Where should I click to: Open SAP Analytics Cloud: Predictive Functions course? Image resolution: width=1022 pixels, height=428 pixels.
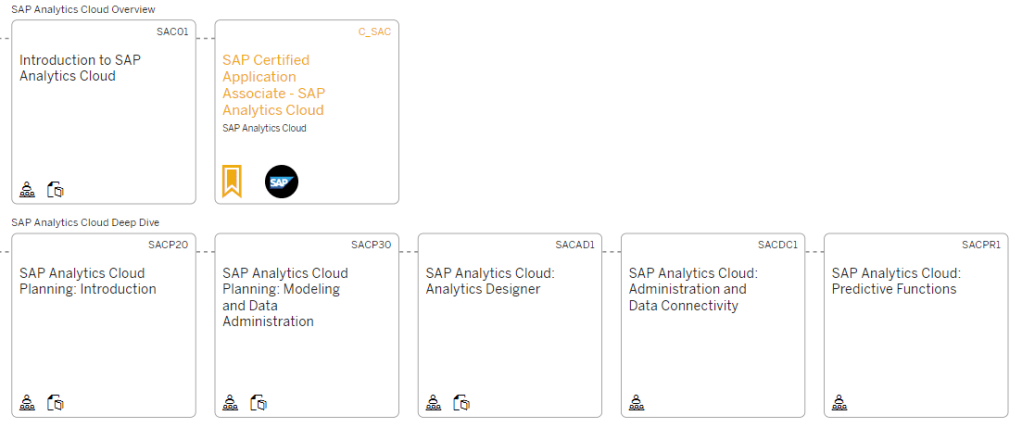895,281
